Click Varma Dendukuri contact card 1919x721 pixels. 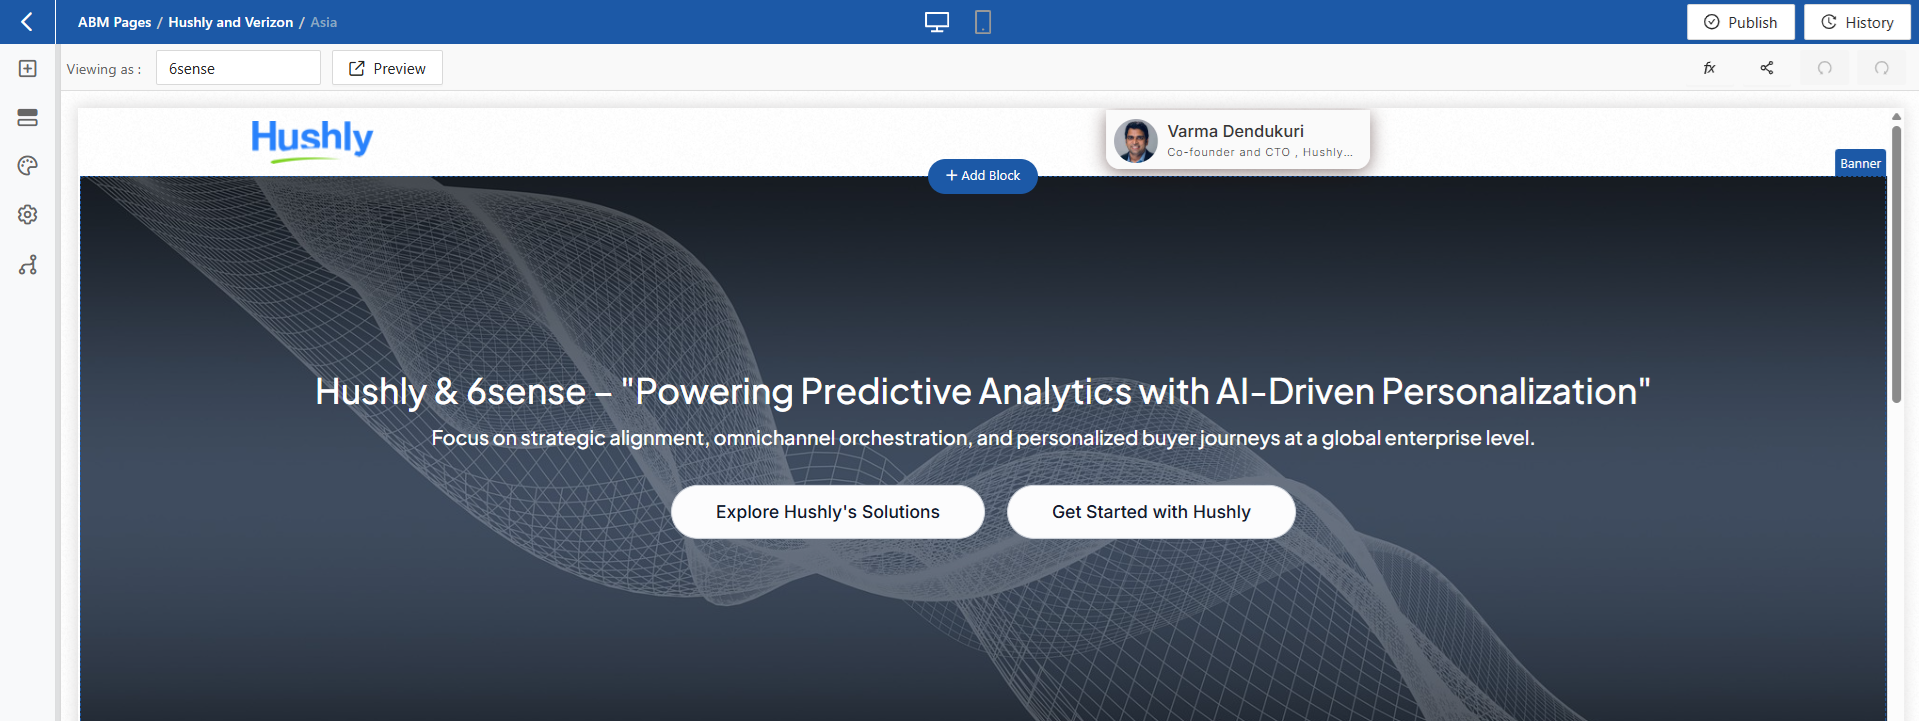coord(1238,140)
